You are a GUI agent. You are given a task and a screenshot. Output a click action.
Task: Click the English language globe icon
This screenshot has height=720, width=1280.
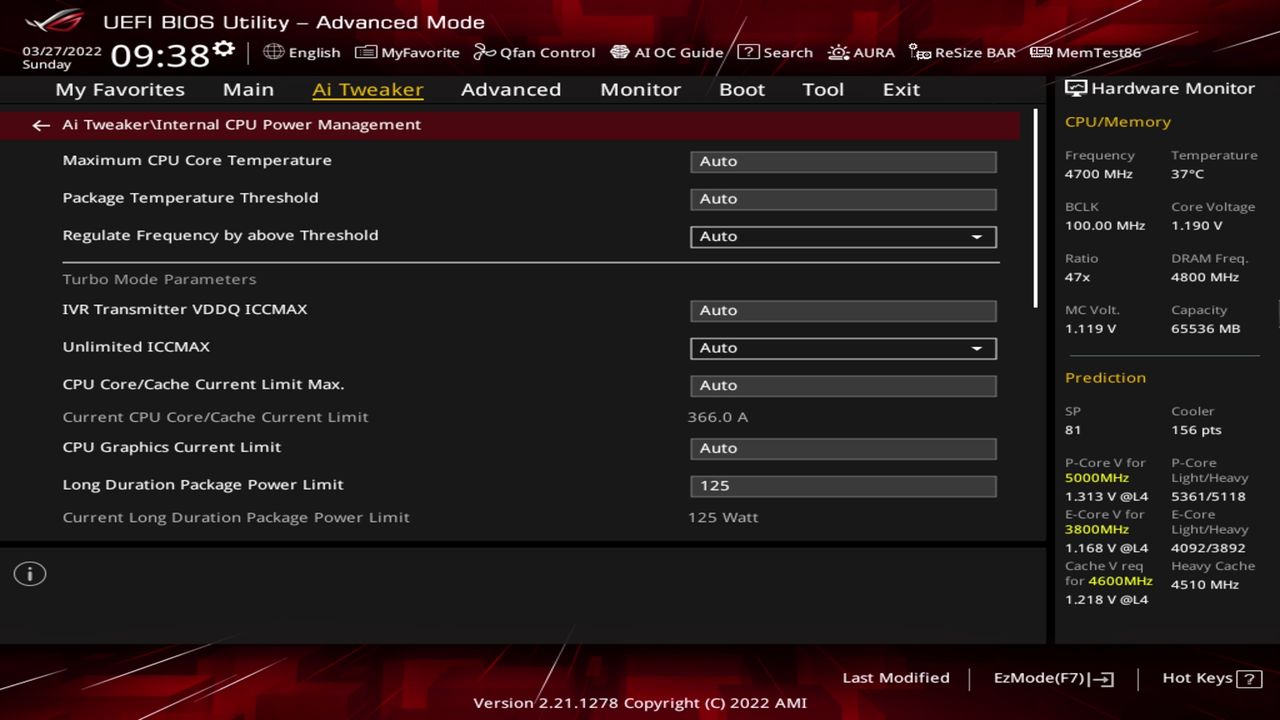coord(274,52)
